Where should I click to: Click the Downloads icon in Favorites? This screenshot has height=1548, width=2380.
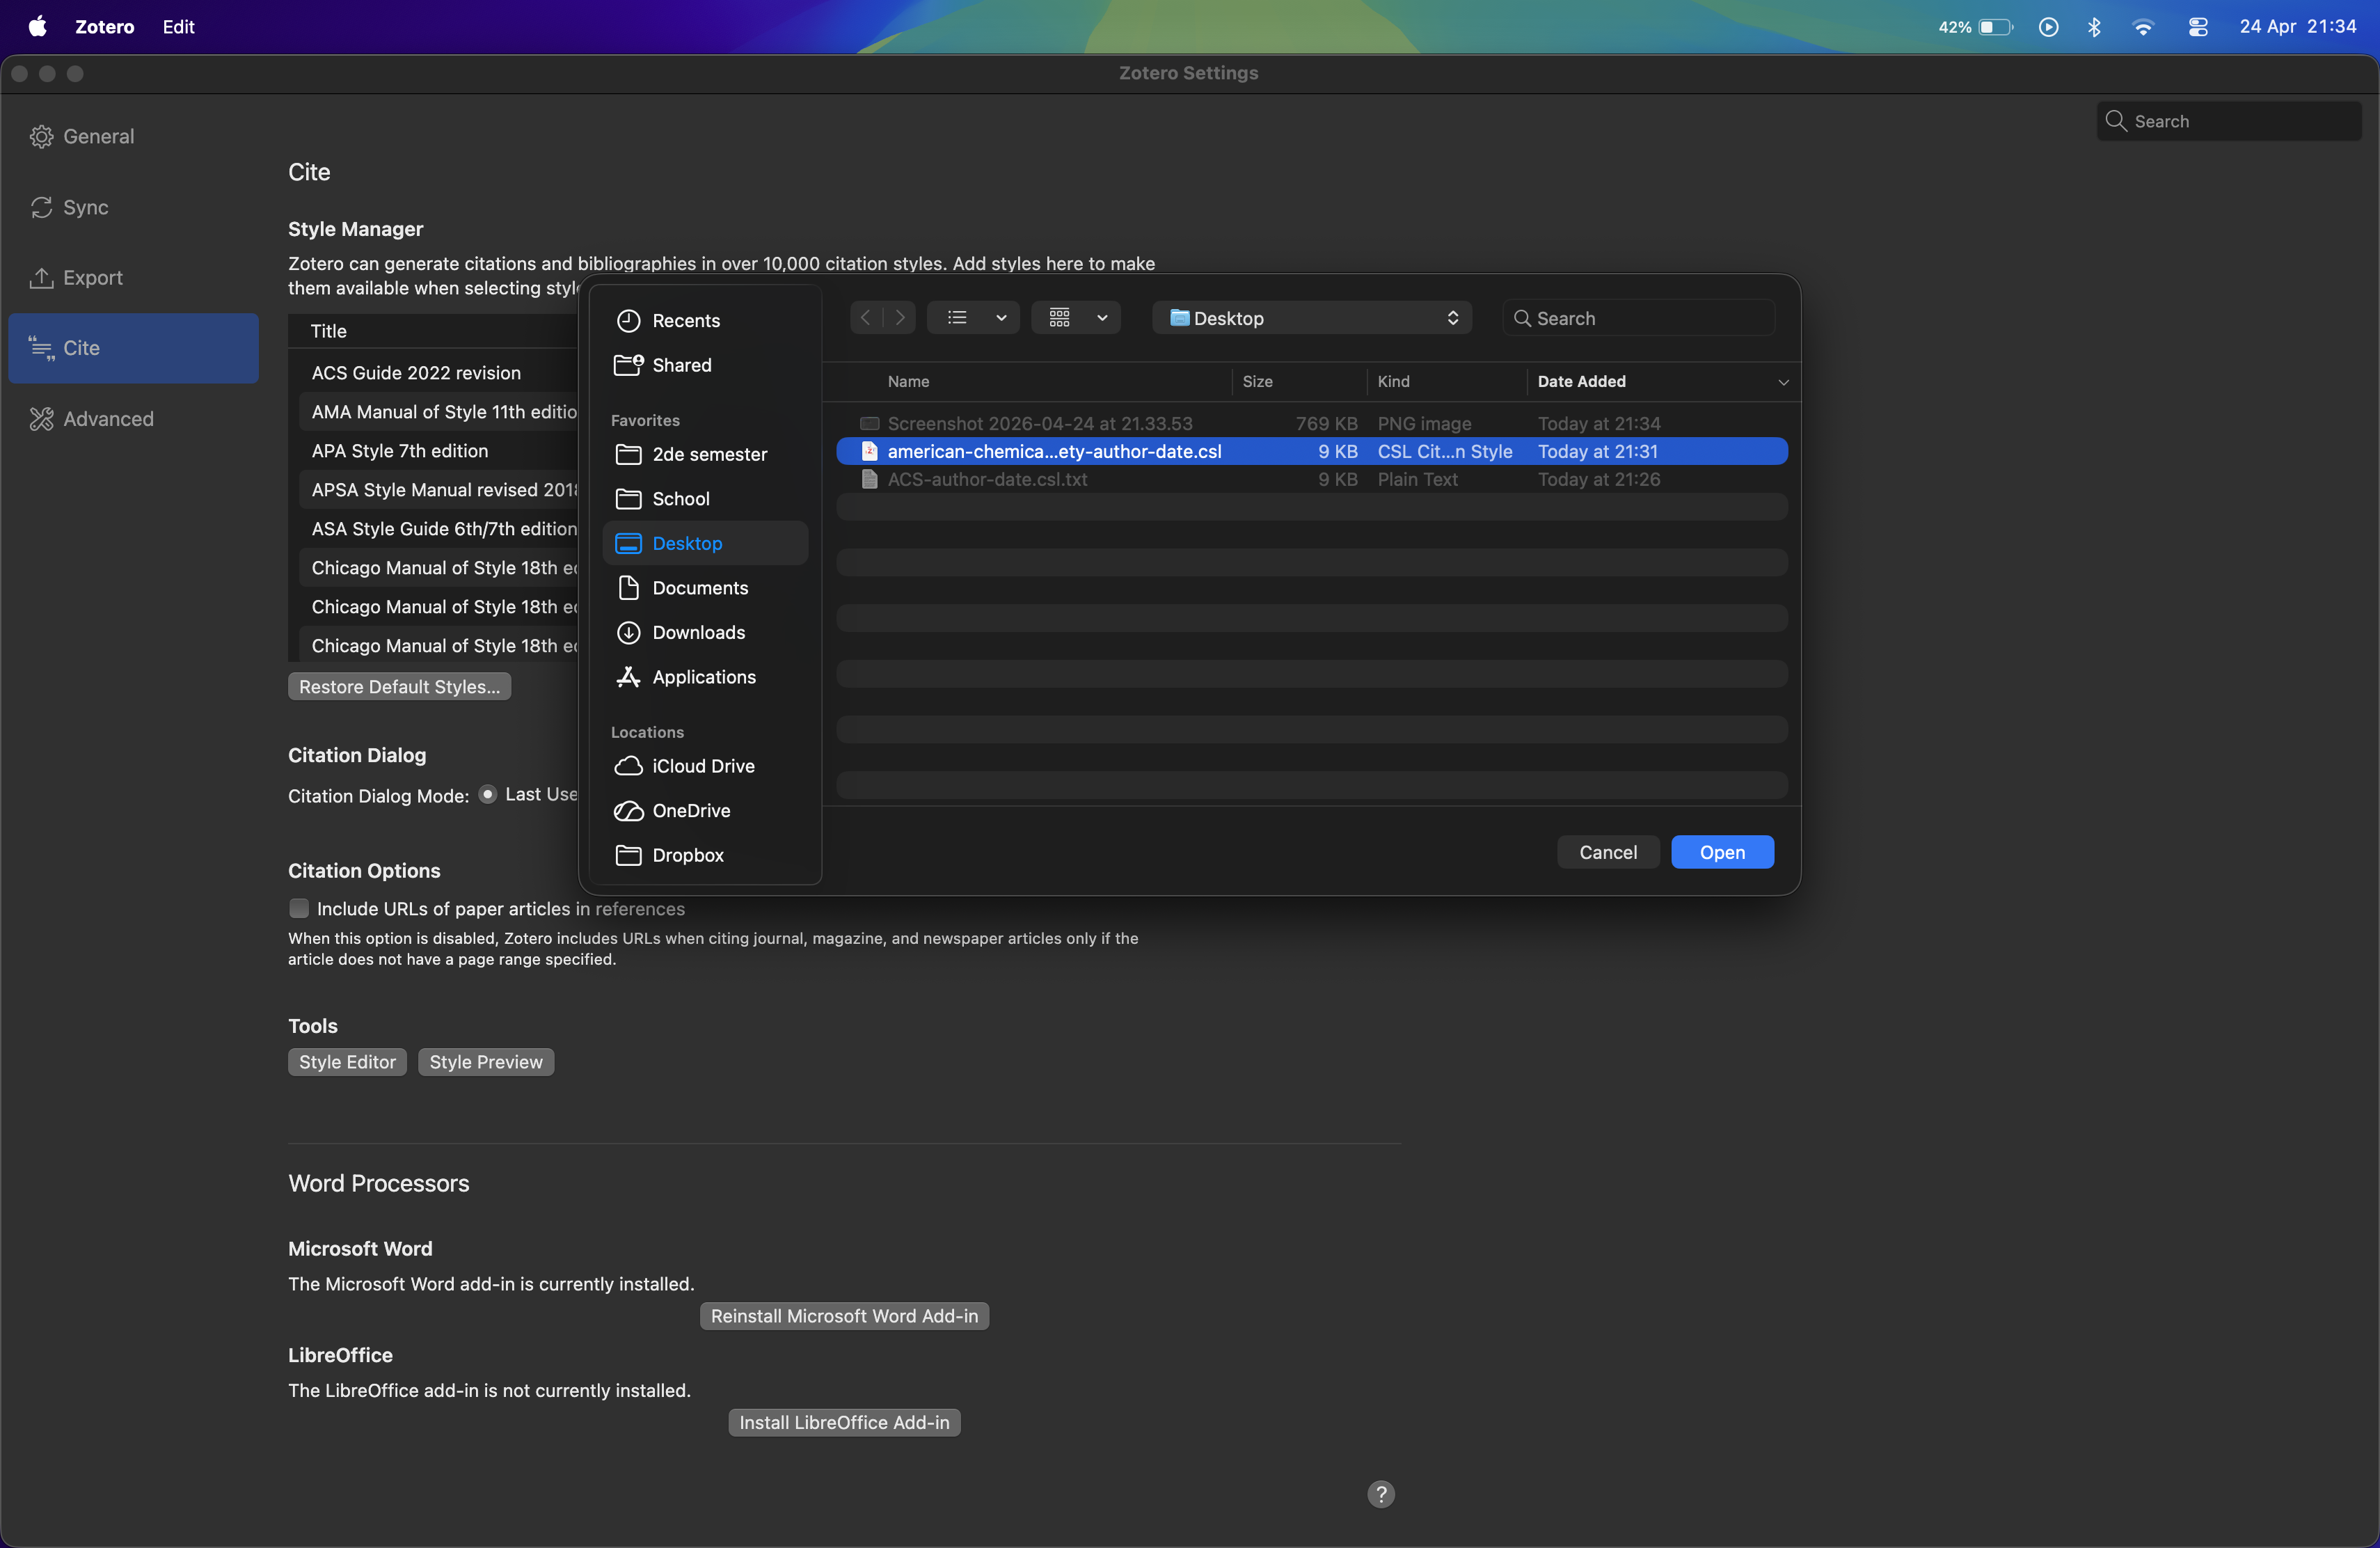coord(628,632)
